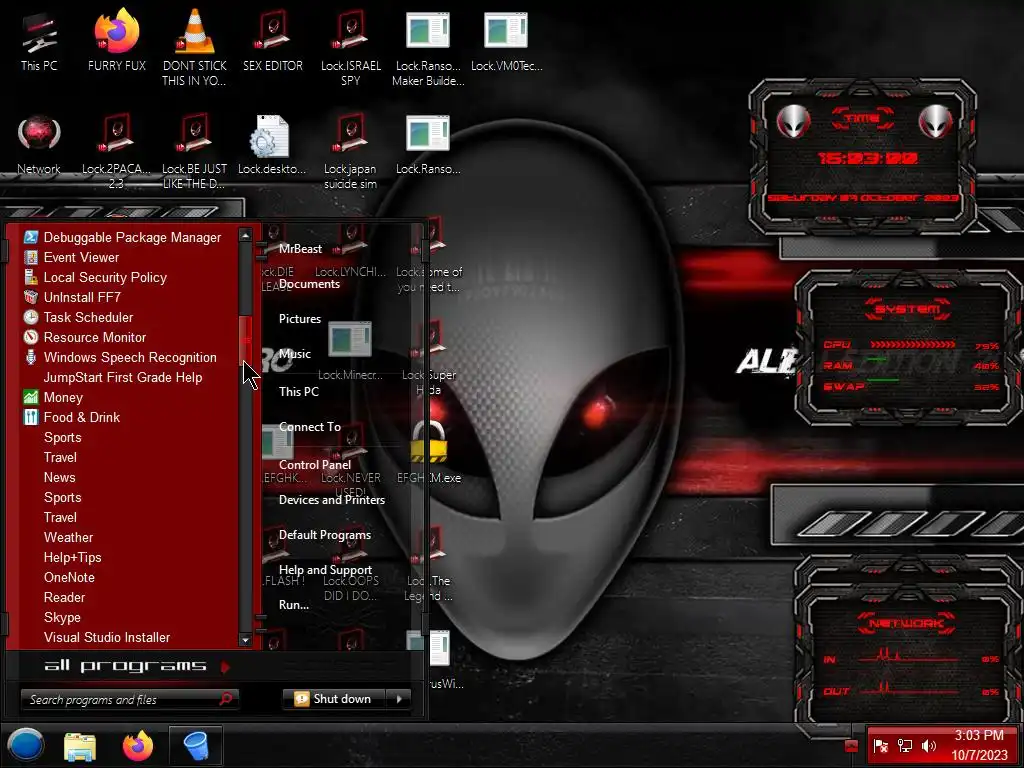This screenshot has width=1024, height=768.
Task: Launch Task Scheduler
Action: coord(88,317)
